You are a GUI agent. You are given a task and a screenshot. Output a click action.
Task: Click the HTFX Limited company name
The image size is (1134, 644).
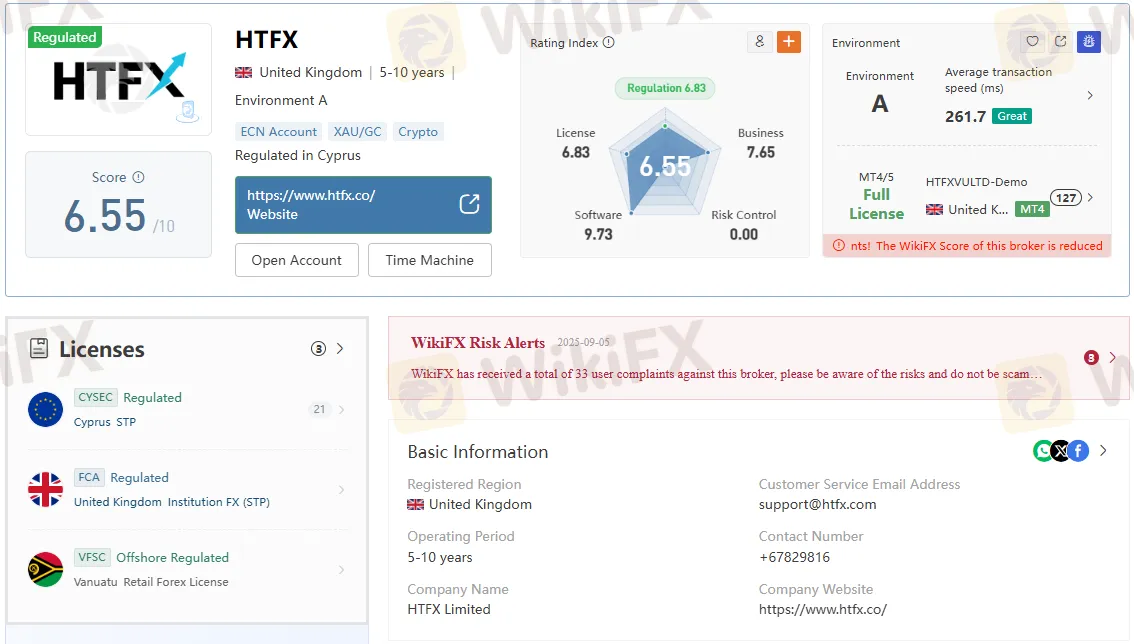449,609
